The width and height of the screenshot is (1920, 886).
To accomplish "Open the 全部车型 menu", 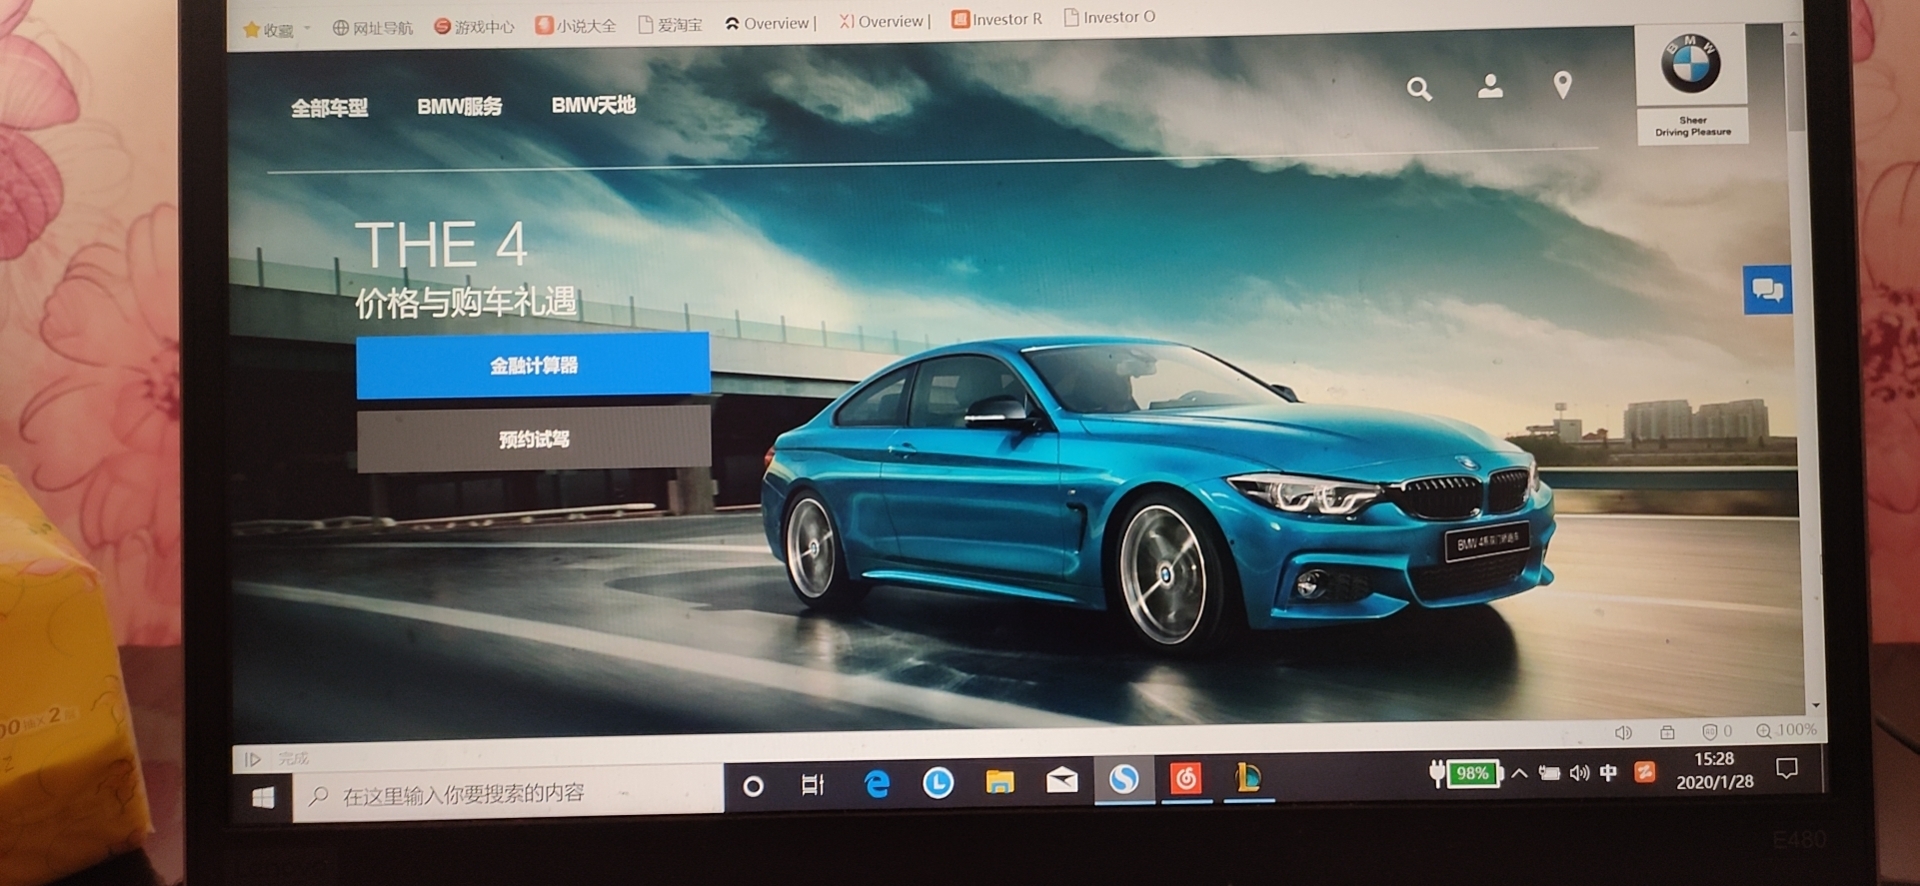I will tap(329, 108).
